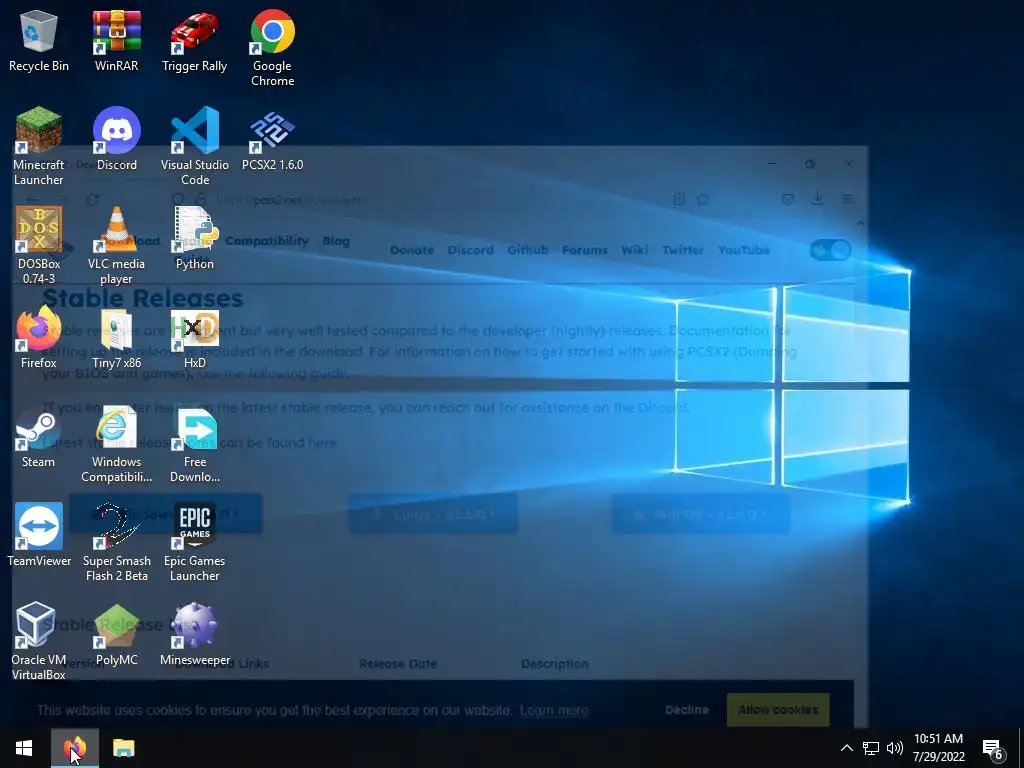Open the Learn more cookie link

[554, 710]
